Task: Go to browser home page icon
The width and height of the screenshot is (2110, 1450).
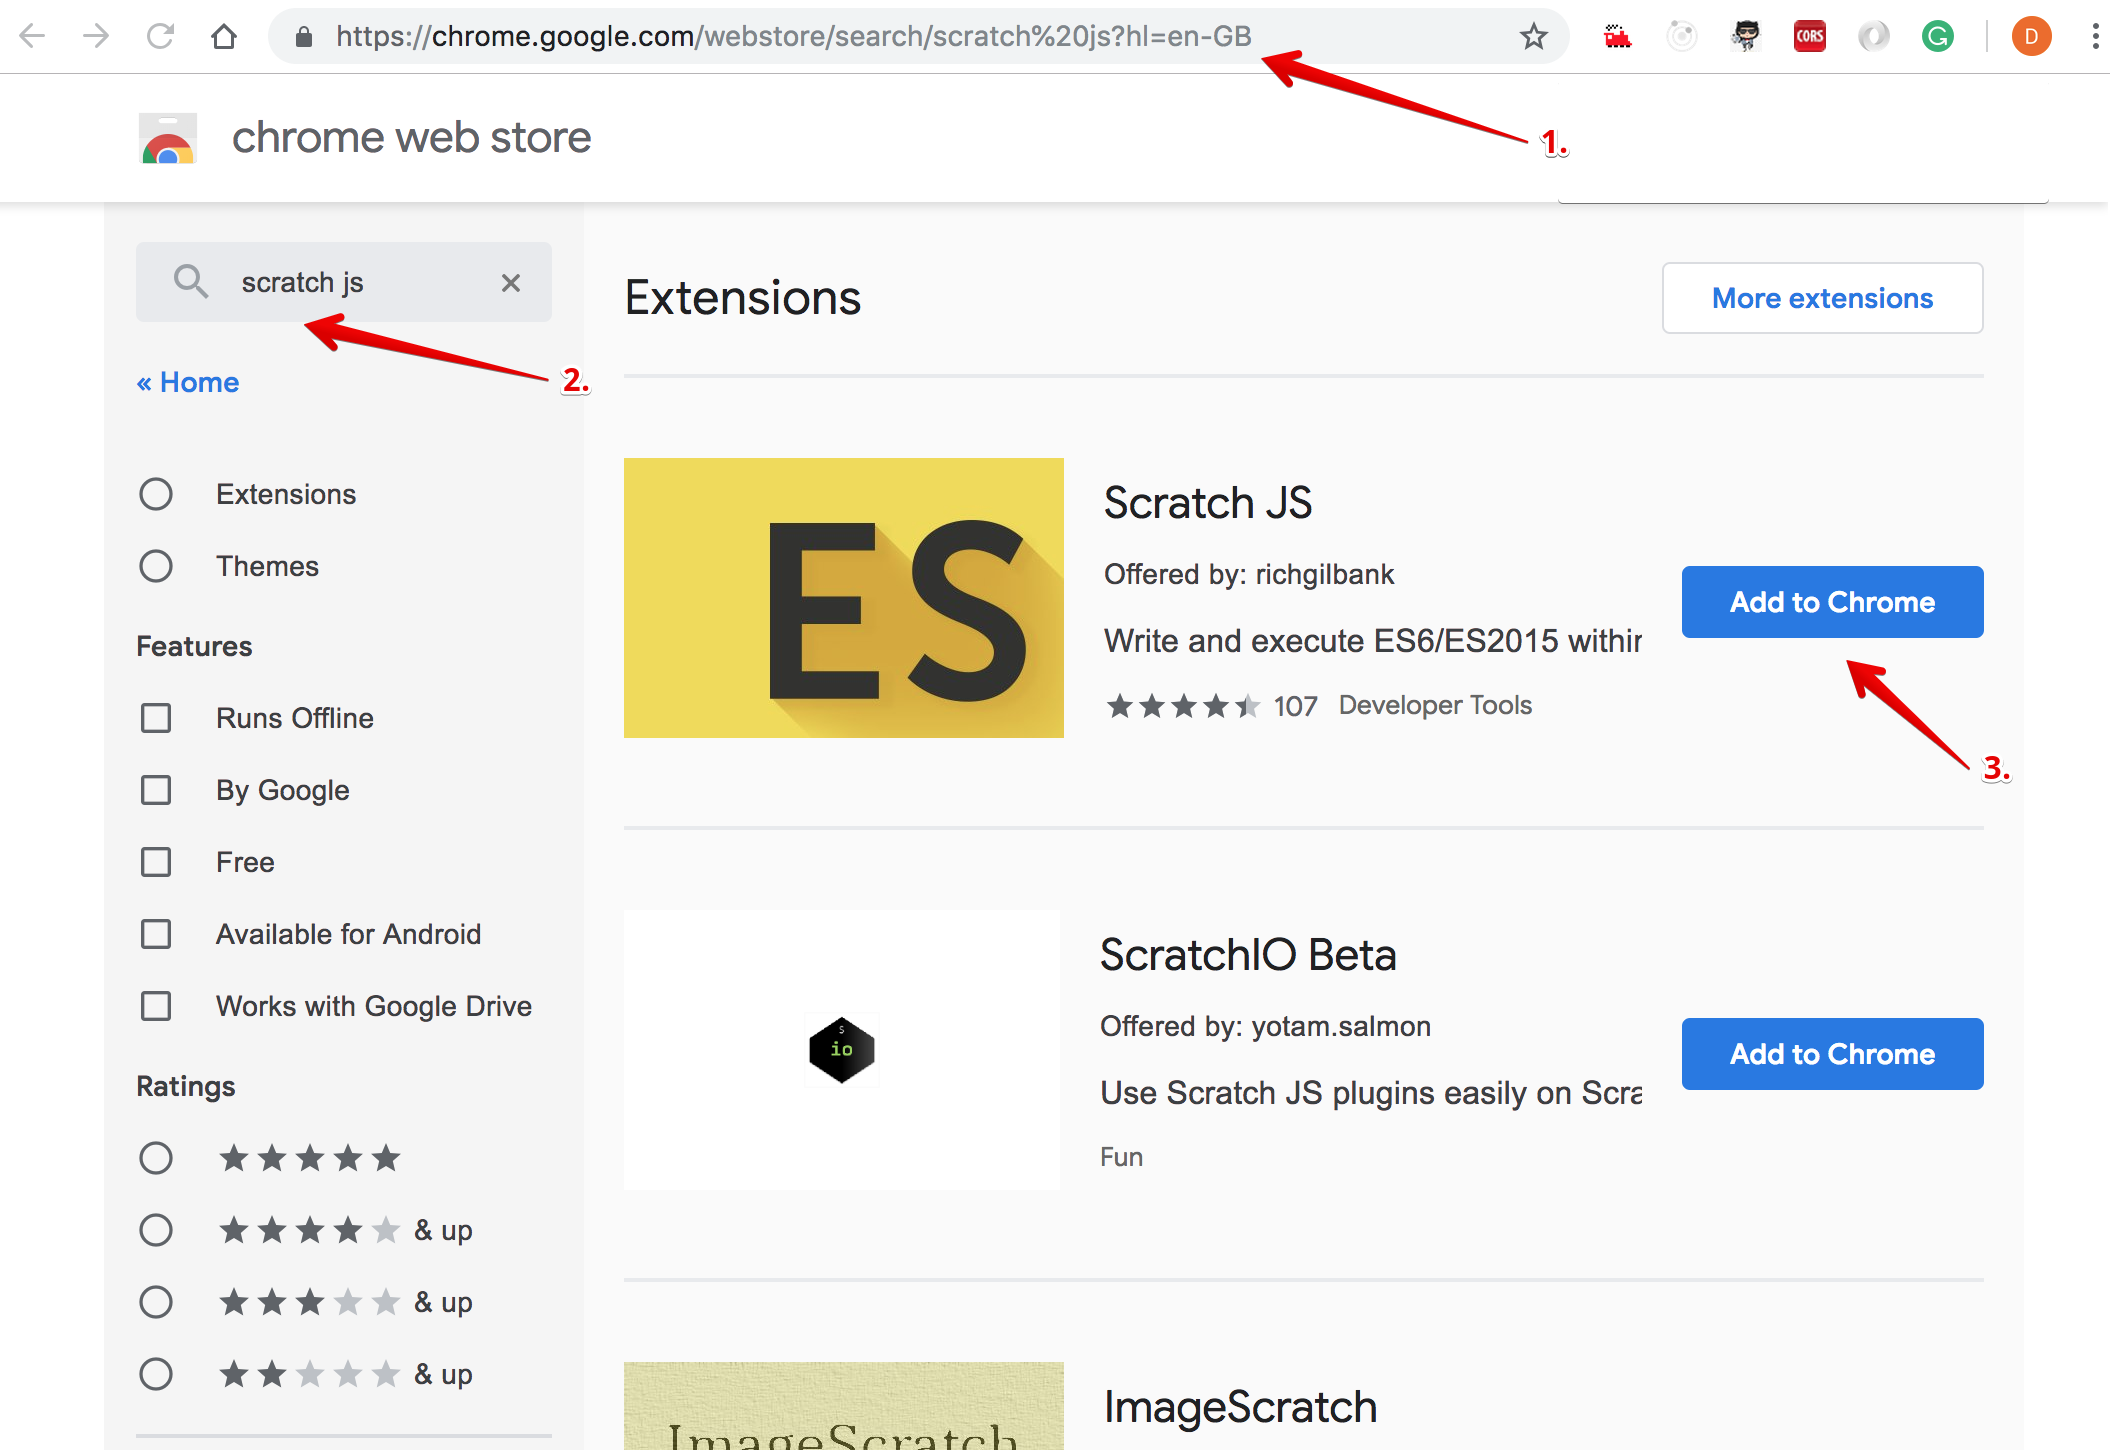Action: pyautogui.click(x=224, y=37)
